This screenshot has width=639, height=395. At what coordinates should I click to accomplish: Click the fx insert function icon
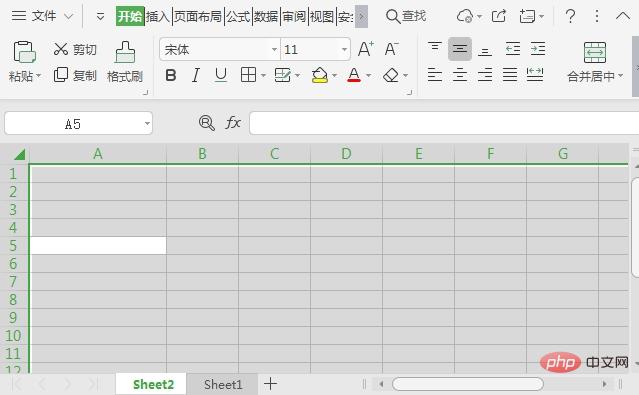[x=233, y=122]
